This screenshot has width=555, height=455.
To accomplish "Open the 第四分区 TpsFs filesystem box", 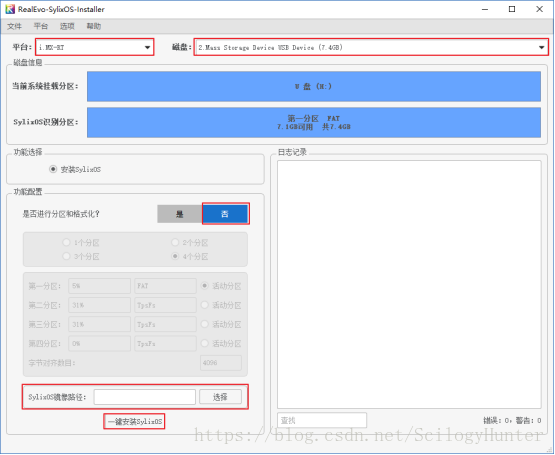I will pos(165,343).
